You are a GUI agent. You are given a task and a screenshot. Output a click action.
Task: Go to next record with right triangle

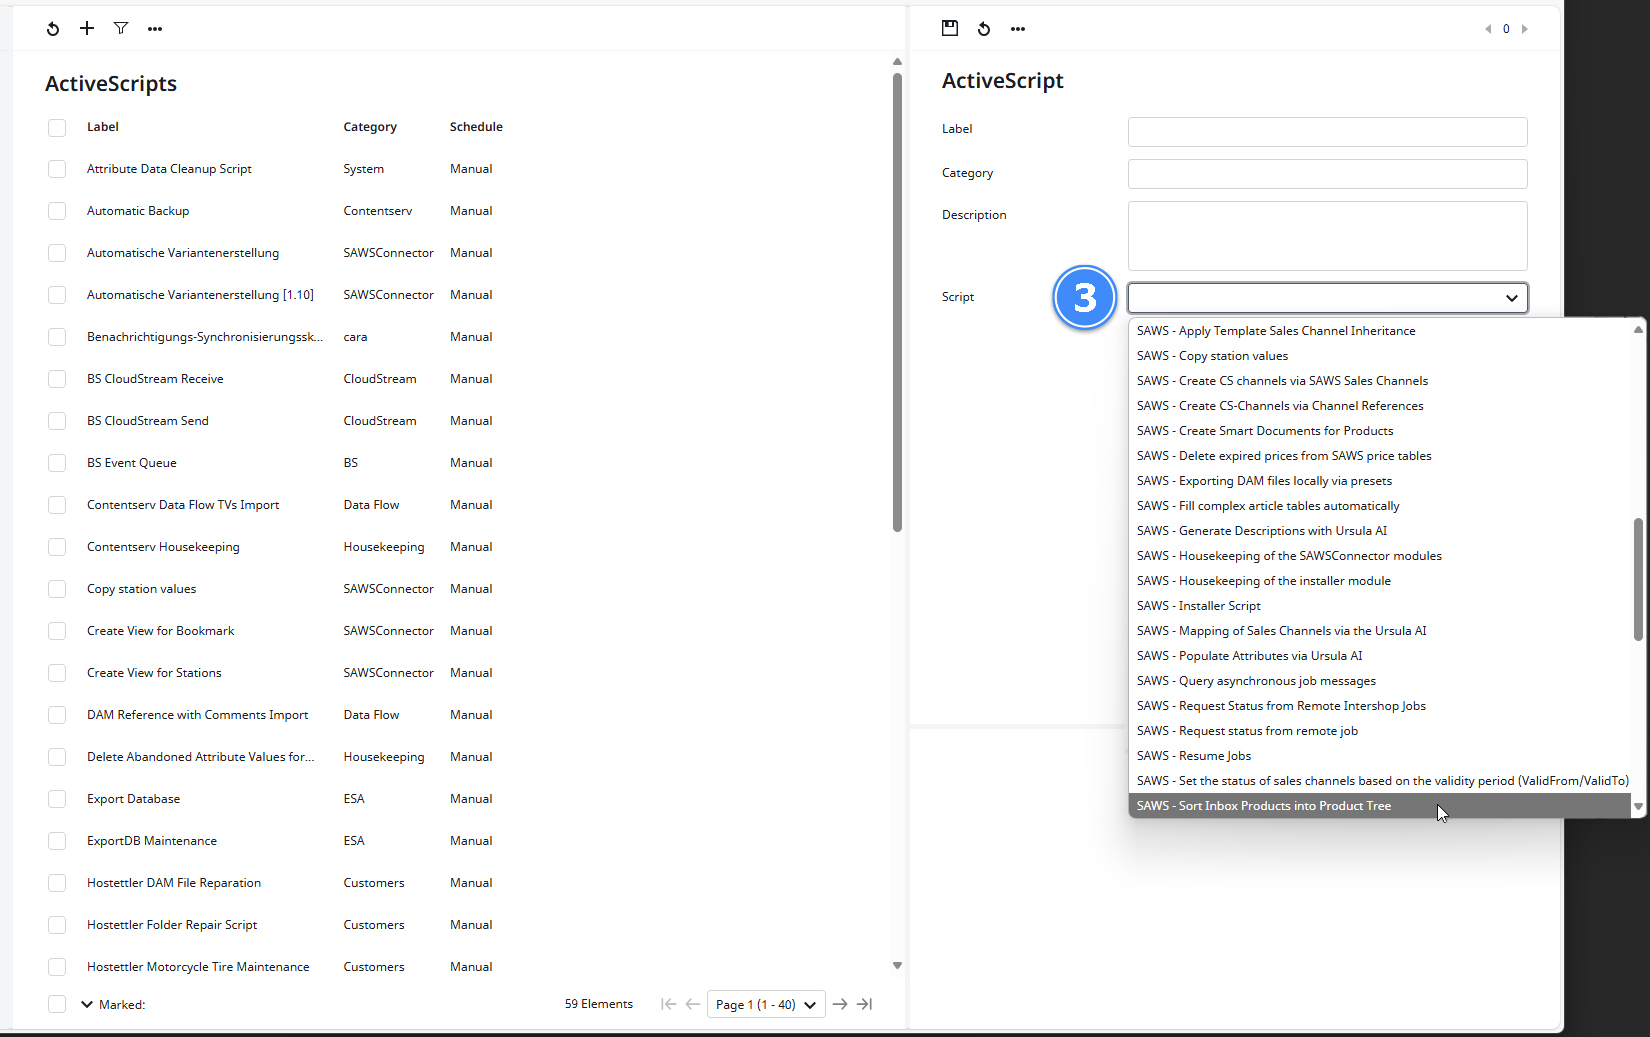1525,29
